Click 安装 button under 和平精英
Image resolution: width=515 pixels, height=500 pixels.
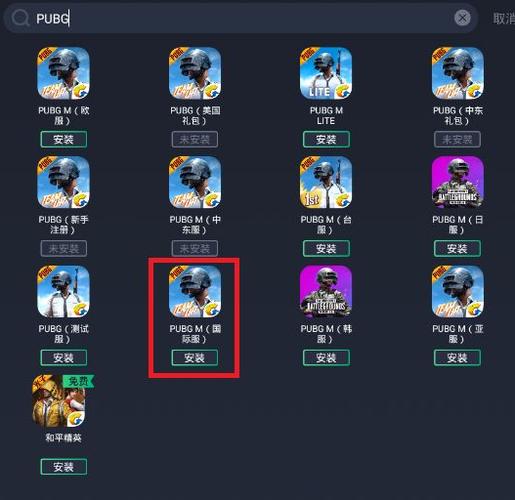(x=64, y=467)
